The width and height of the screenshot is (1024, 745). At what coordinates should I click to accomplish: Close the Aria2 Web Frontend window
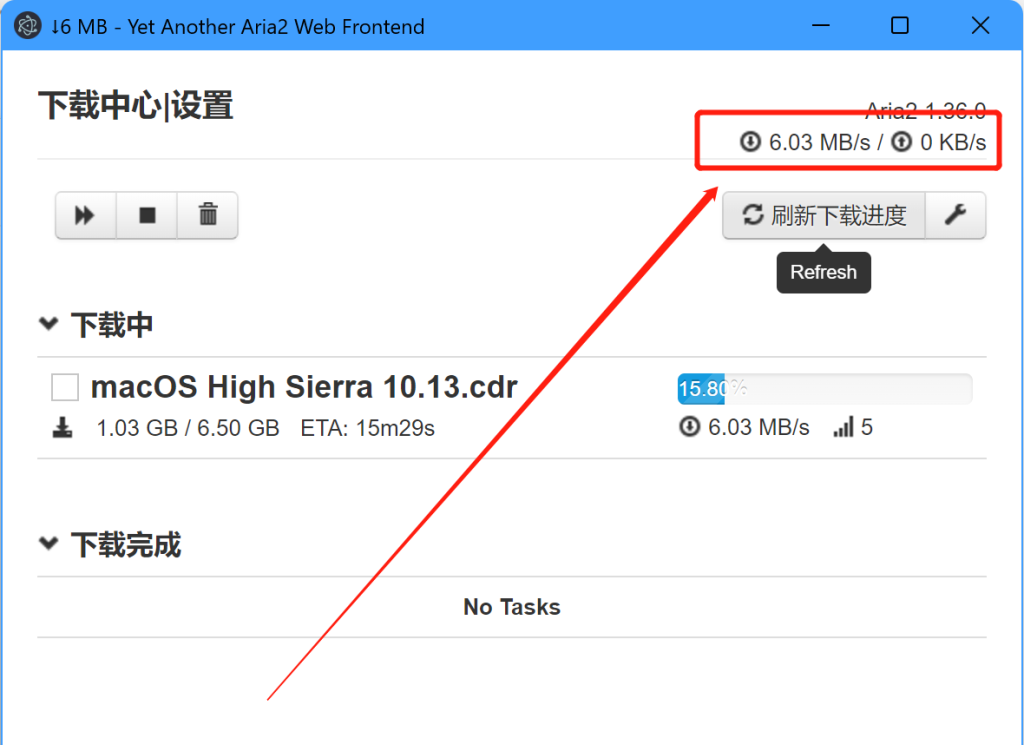click(980, 26)
